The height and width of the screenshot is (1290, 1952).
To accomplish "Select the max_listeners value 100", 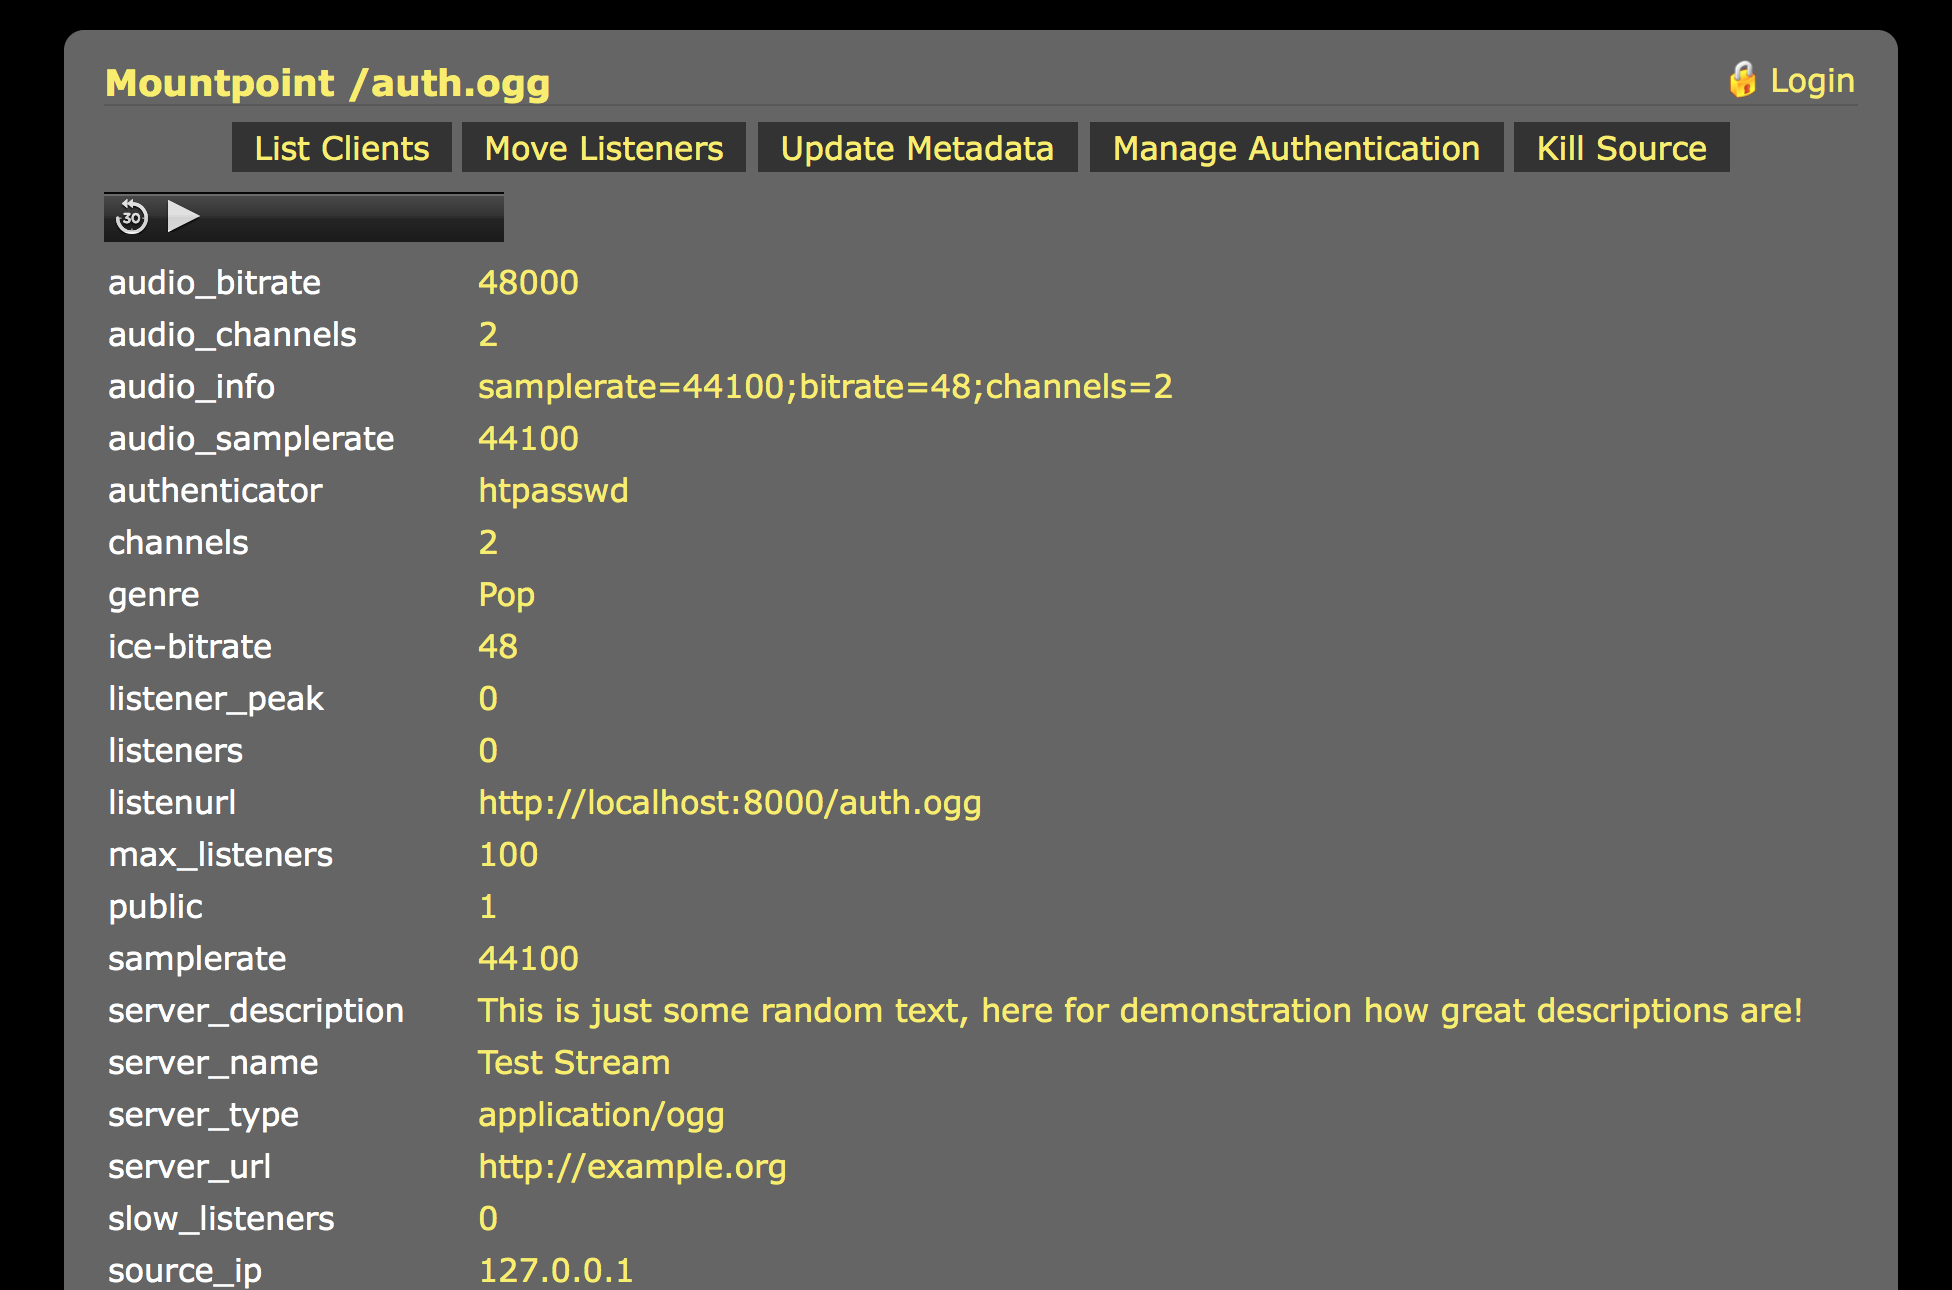I will pos(508,854).
